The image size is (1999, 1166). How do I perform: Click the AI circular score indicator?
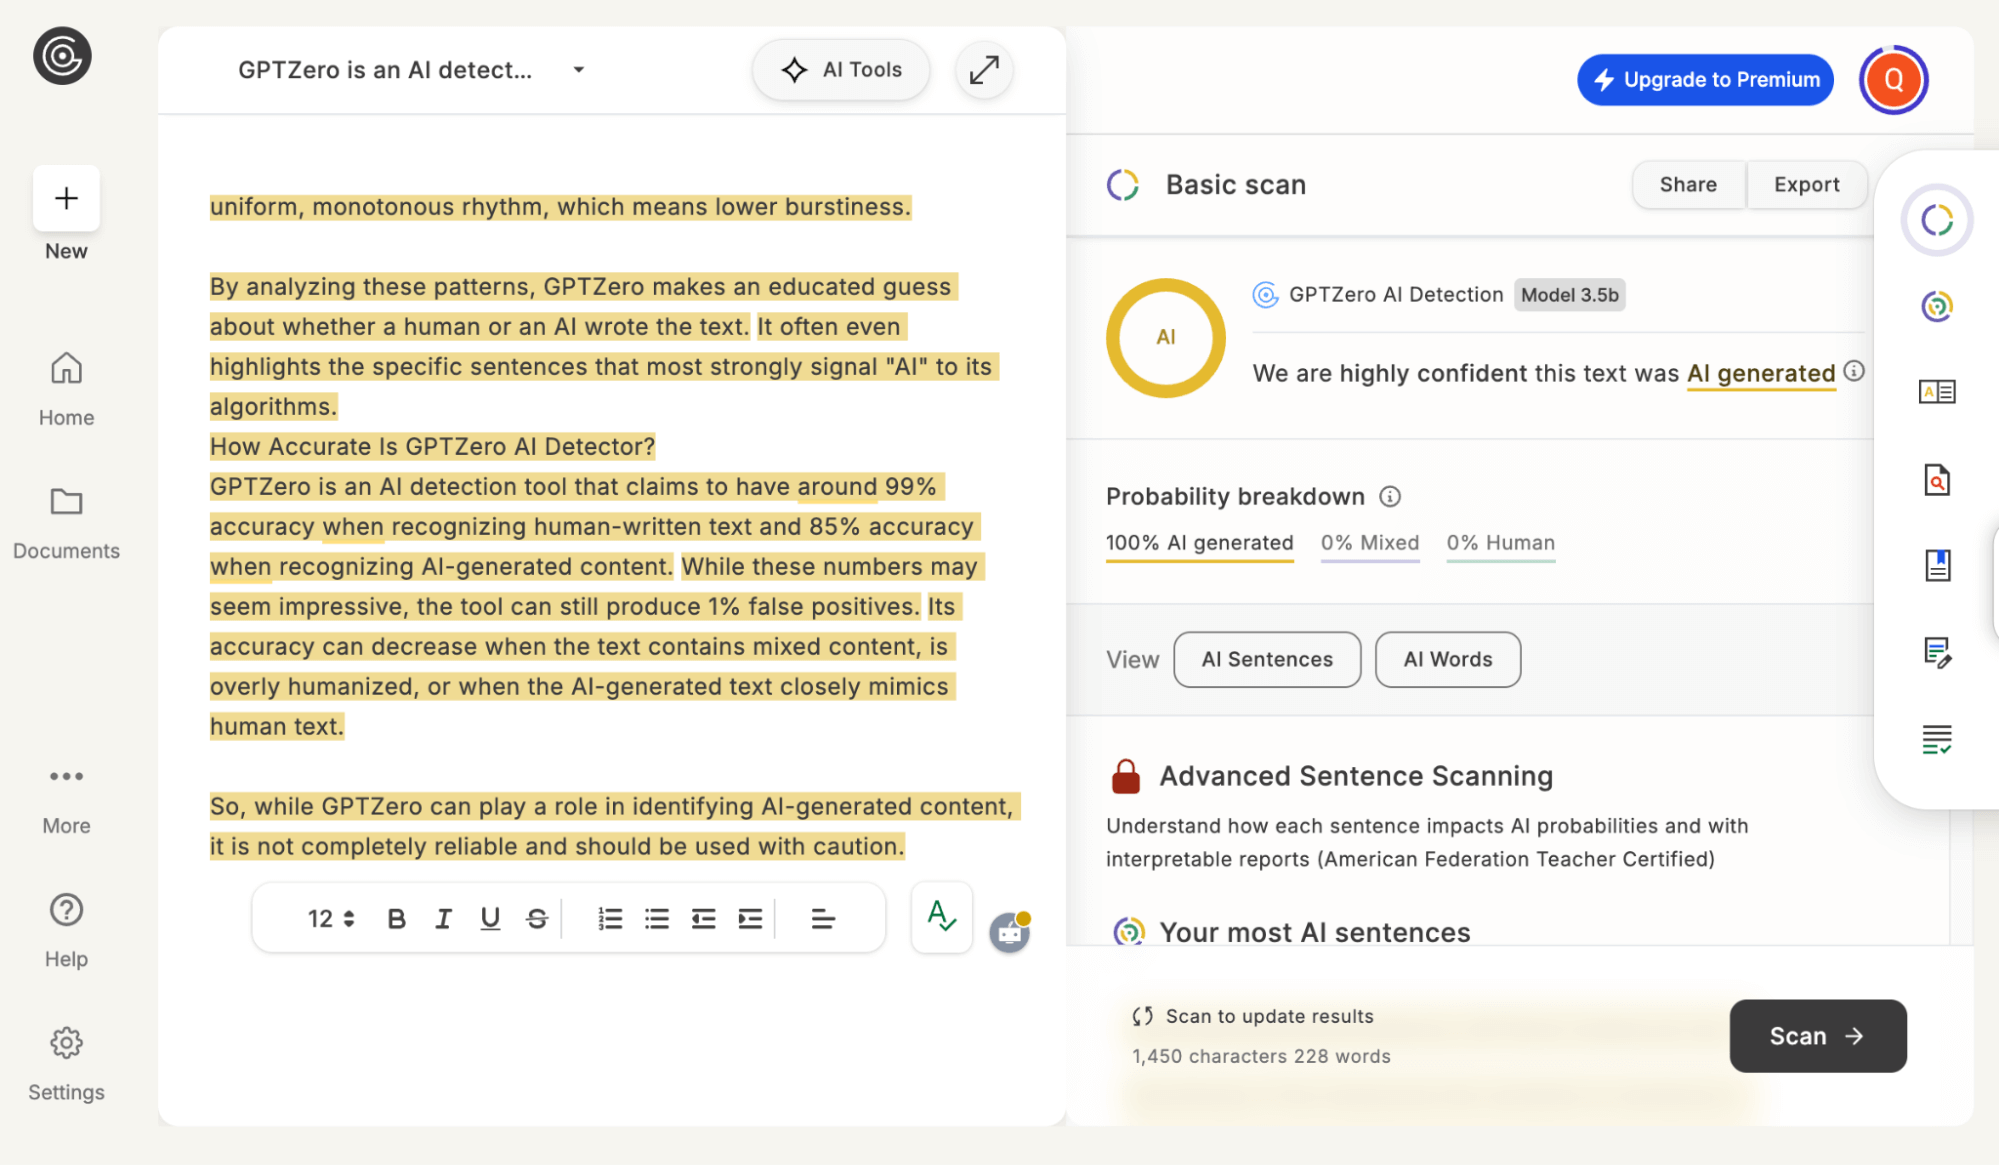click(1165, 338)
